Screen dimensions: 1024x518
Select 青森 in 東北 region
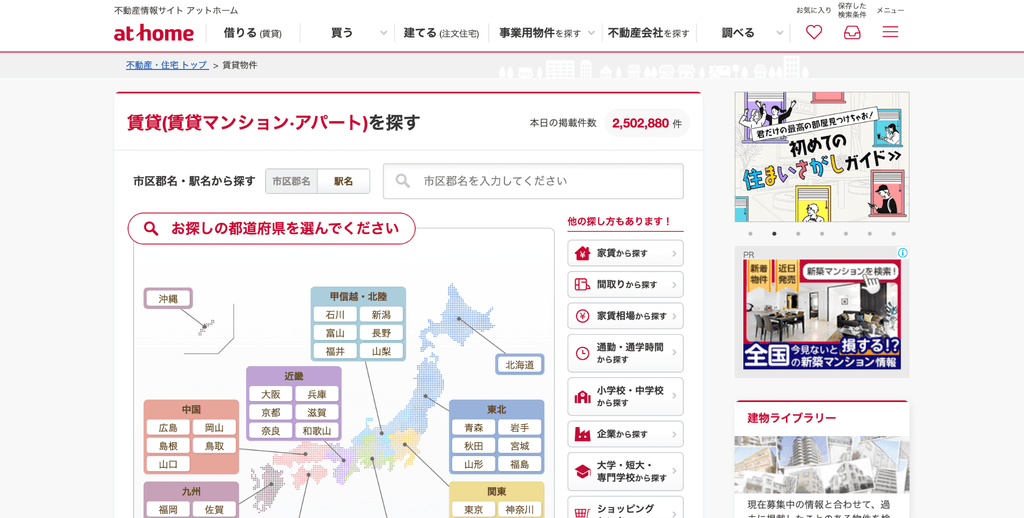coord(473,428)
